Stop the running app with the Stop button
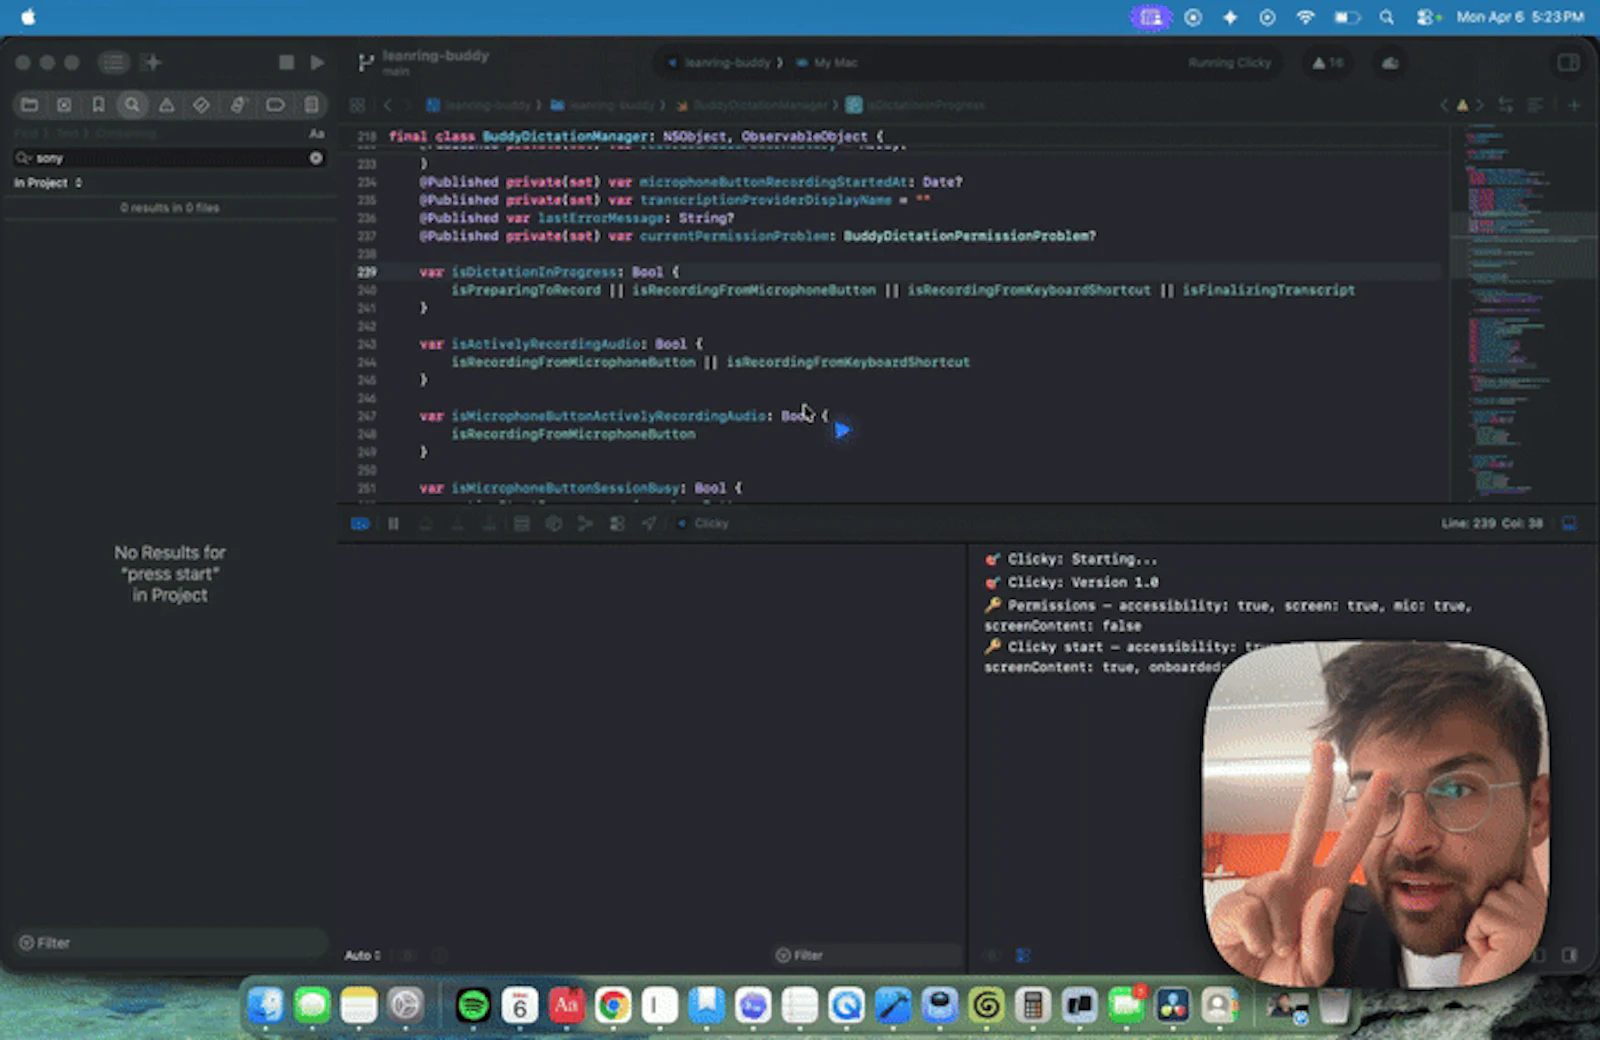The image size is (1600, 1040). pyautogui.click(x=286, y=62)
